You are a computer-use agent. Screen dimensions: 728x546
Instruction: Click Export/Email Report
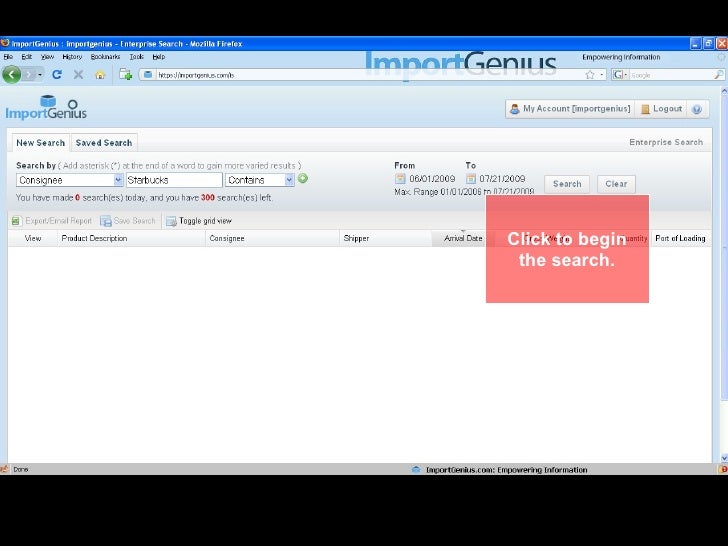pyautogui.click(x=52, y=221)
